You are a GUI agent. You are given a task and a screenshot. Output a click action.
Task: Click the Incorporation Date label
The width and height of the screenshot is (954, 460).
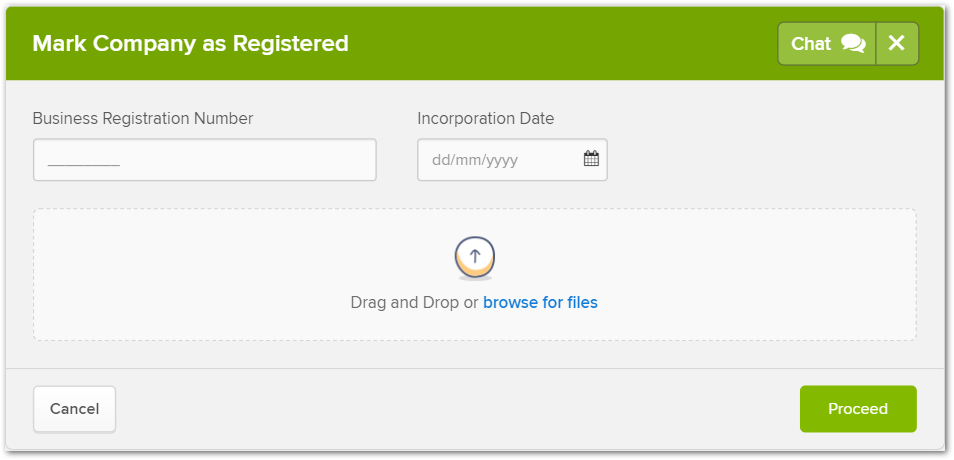click(x=486, y=119)
